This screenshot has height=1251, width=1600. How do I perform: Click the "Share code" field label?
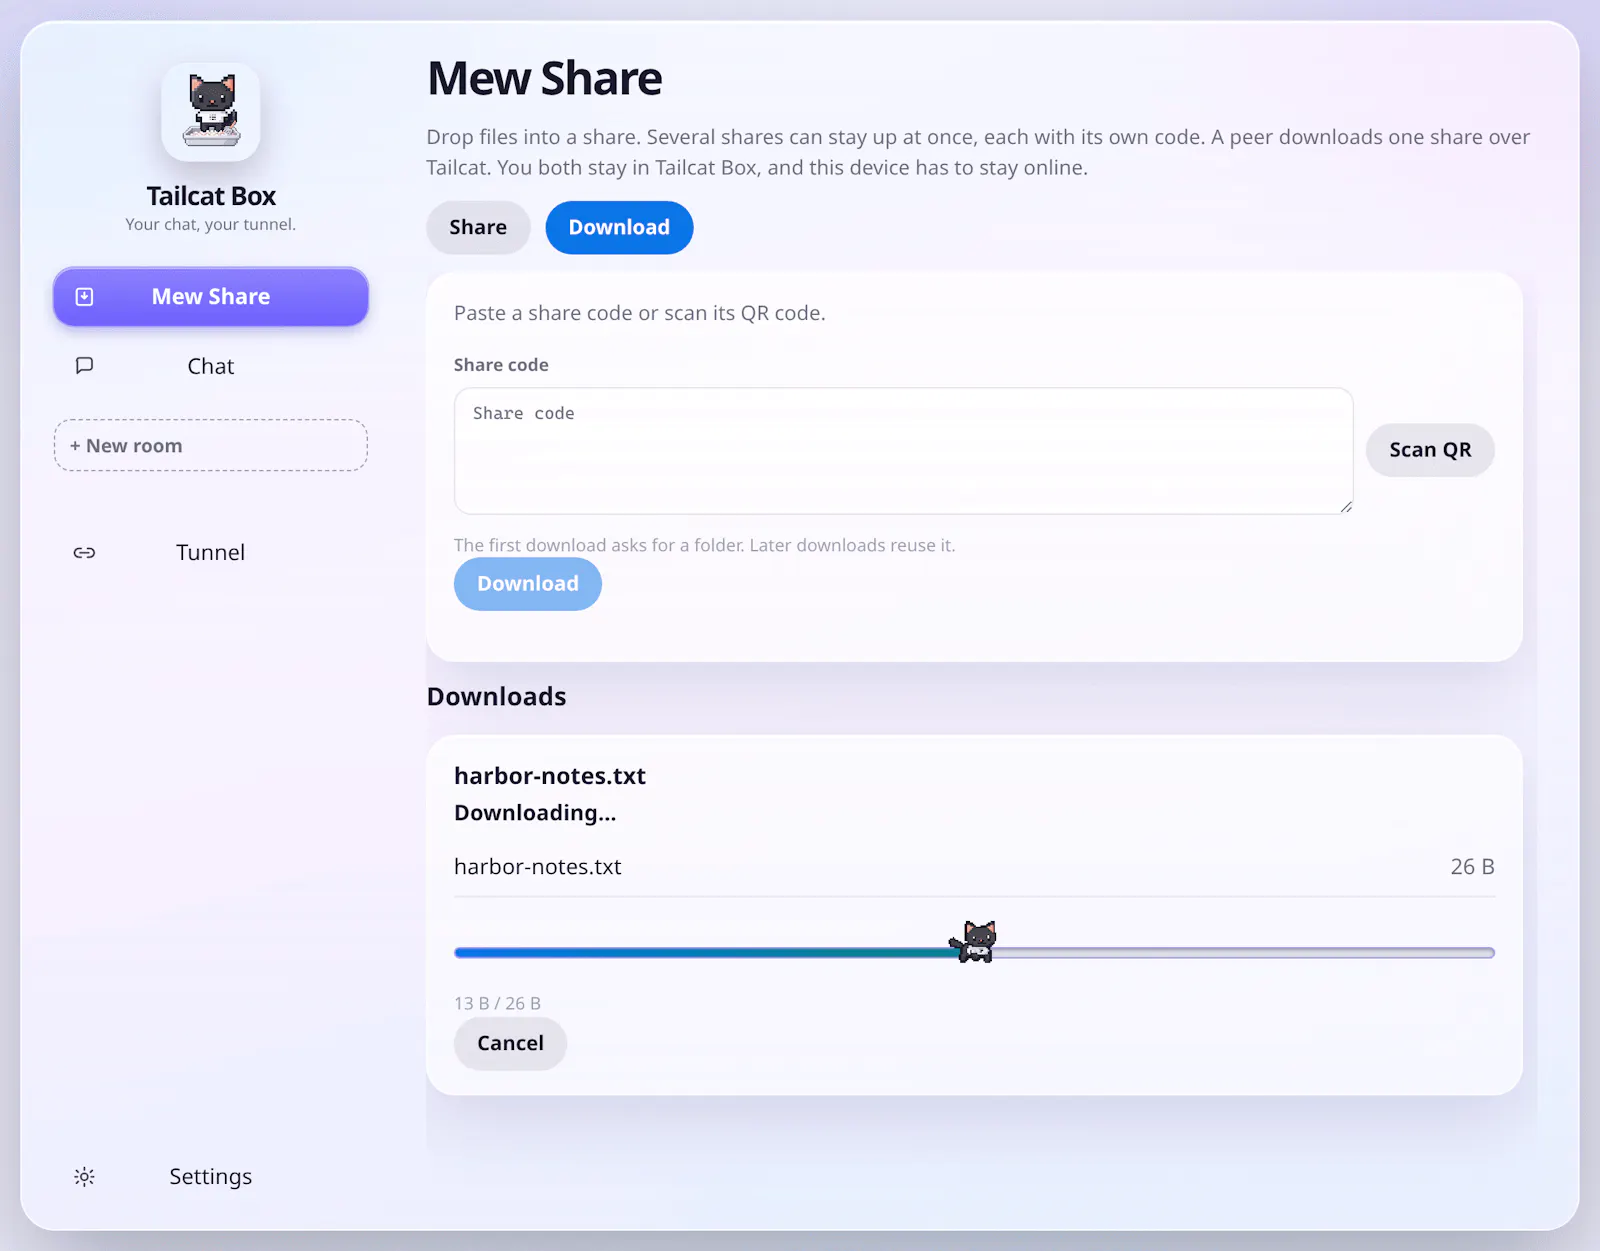[501, 365]
